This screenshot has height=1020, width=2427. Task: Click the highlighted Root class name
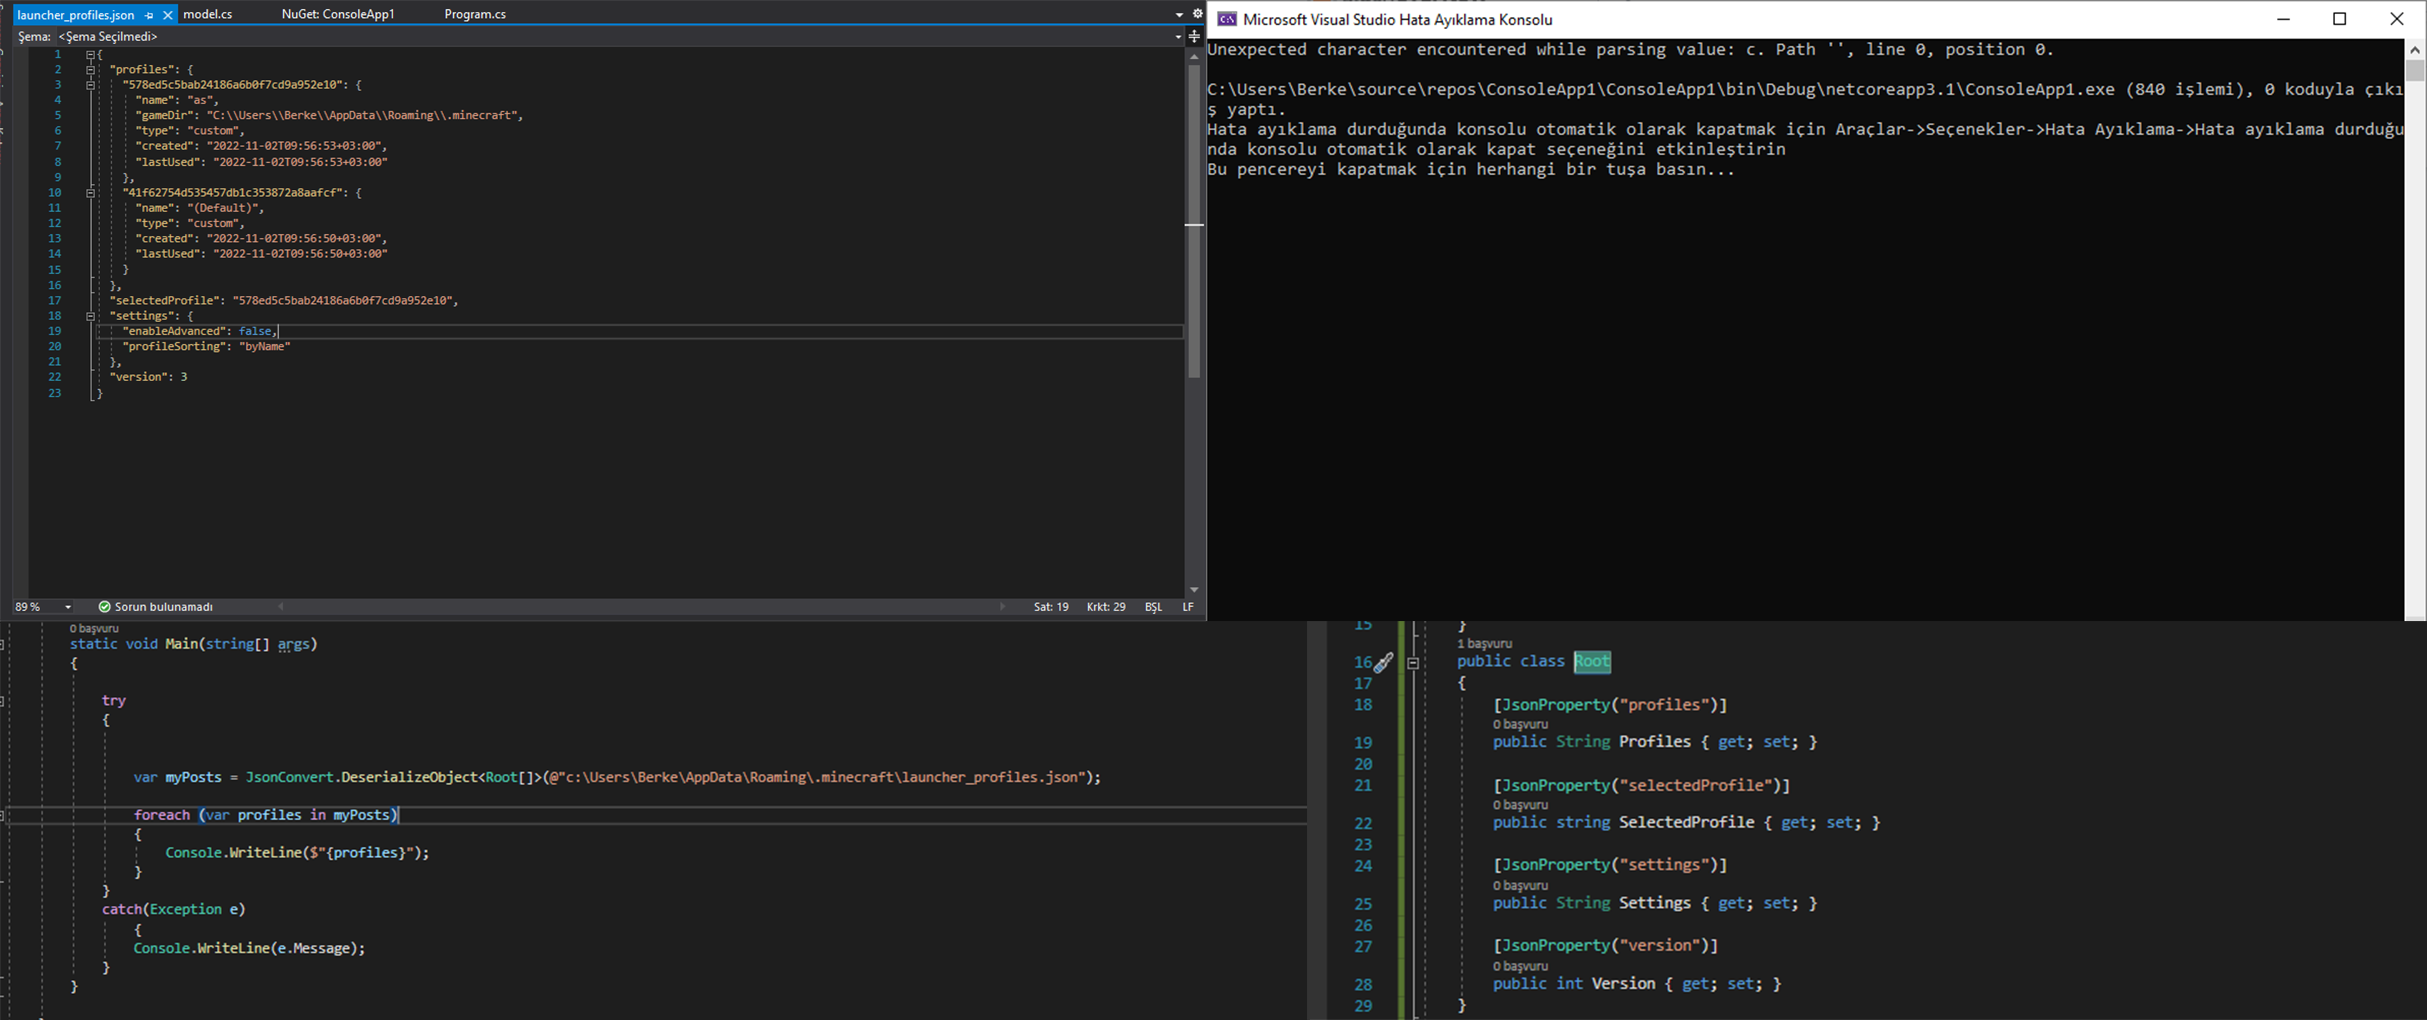pyautogui.click(x=1592, y=661)
